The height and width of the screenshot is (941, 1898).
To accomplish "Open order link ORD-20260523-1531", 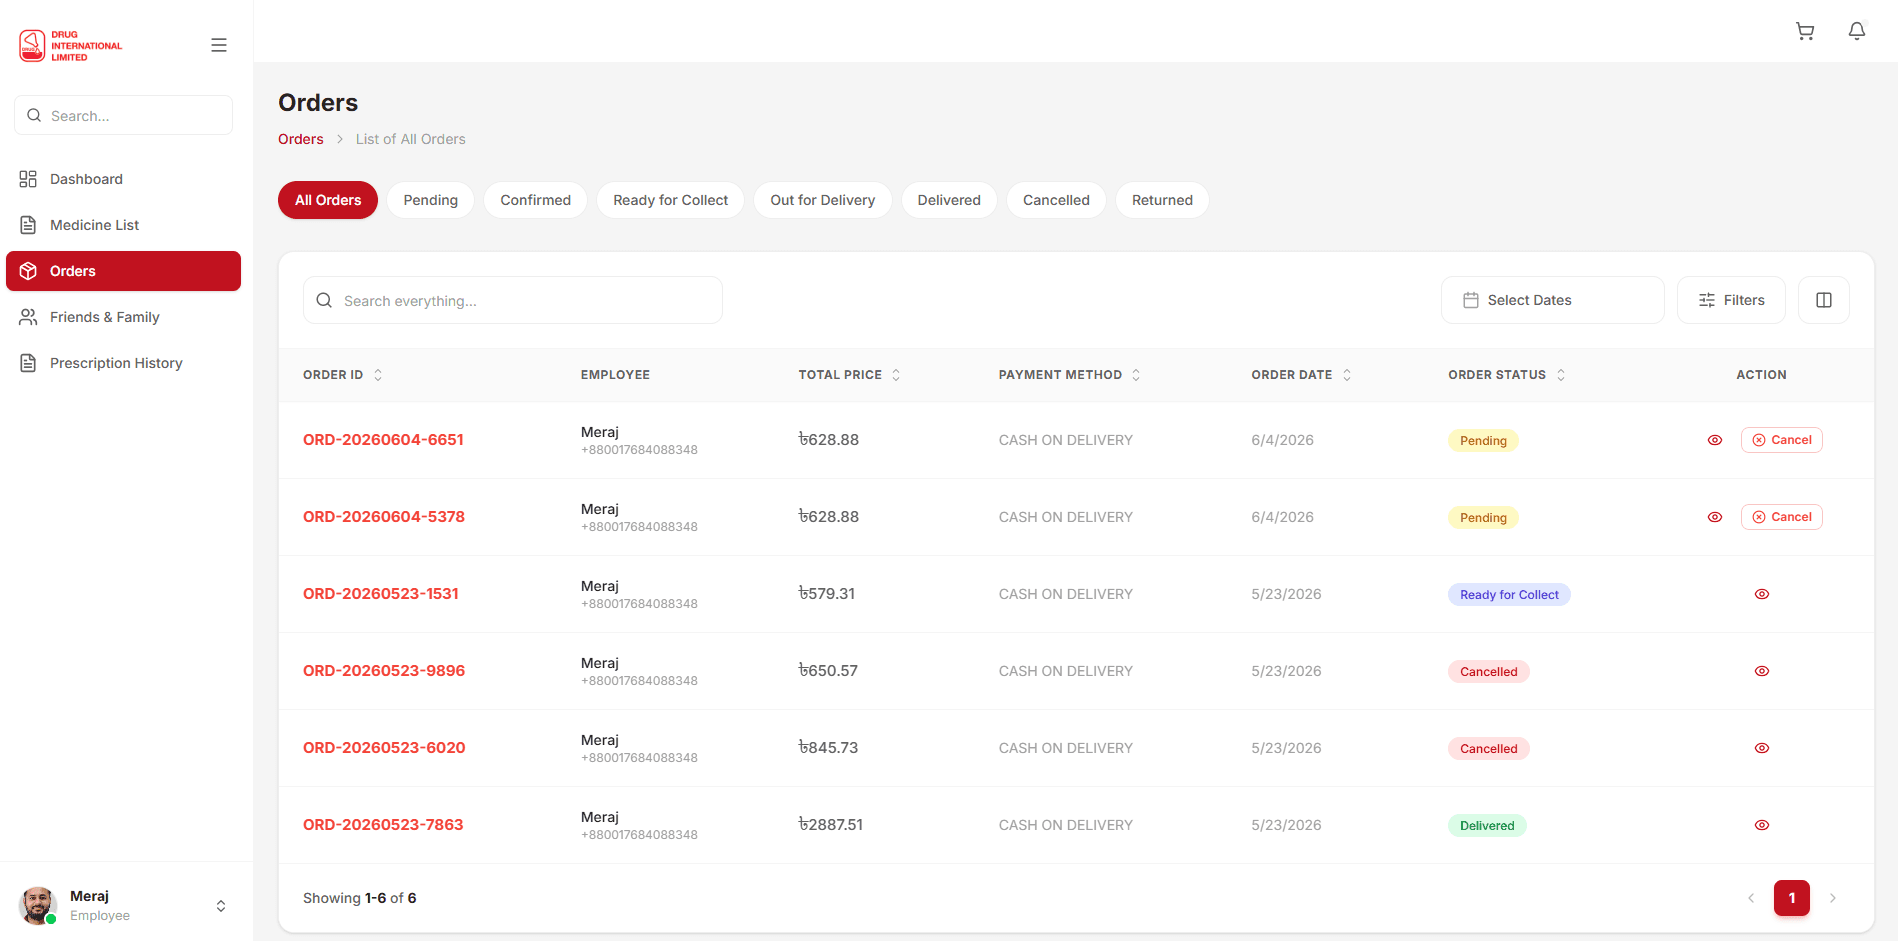I will point(381,594).
